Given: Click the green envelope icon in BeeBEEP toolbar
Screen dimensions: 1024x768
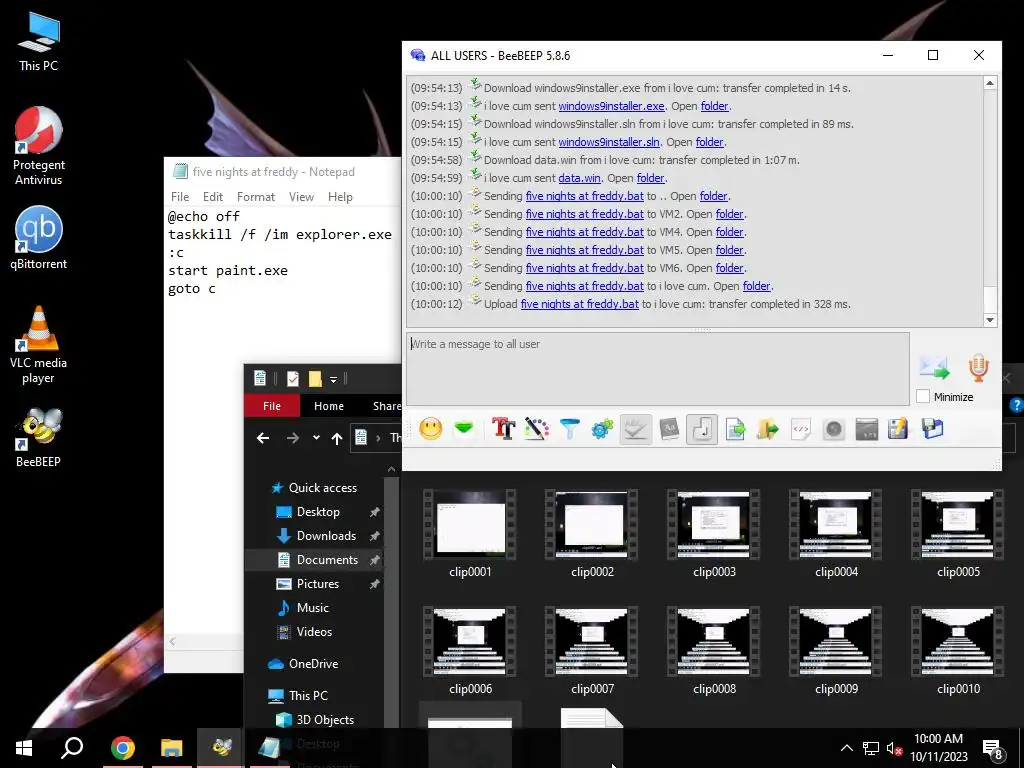Looking at the screenshot, I should 464,429.
